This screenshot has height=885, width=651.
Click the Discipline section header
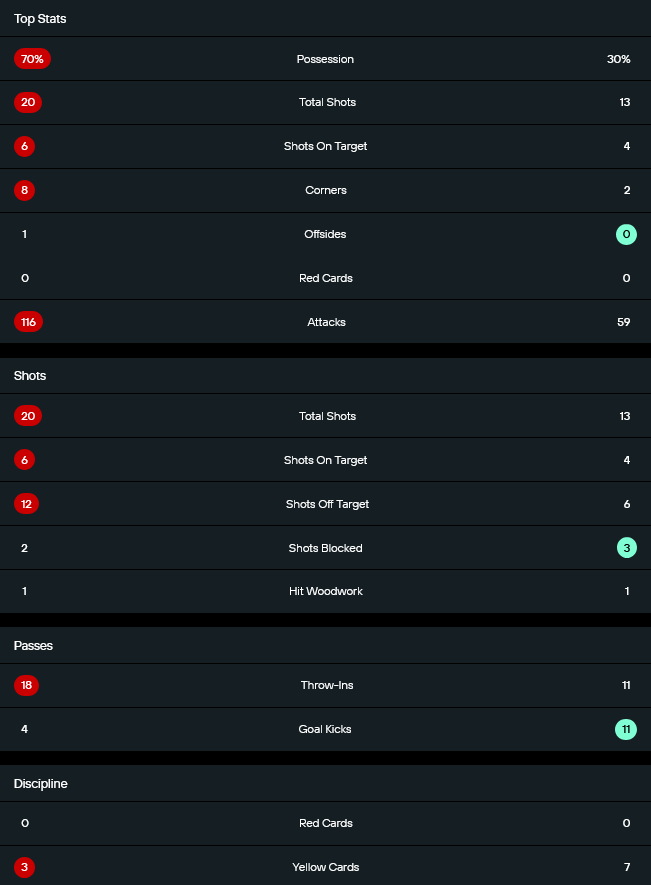[x=41, y=784]
